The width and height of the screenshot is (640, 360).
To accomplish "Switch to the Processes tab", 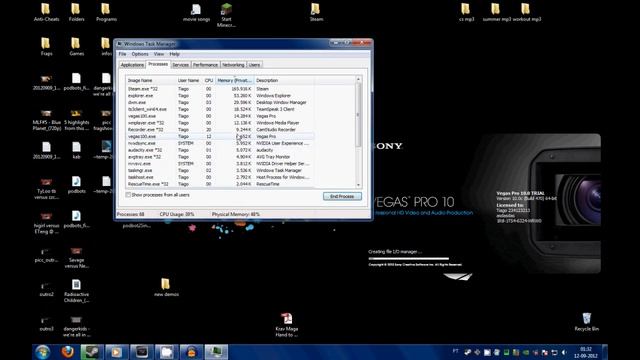I will click(x=158, y=64).
